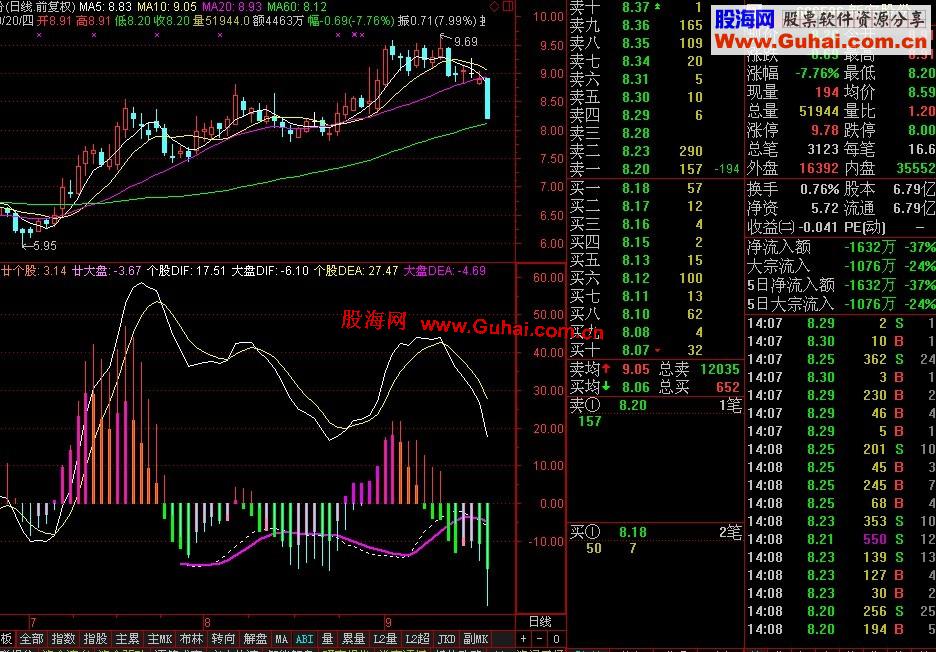The height and width of the screenshot is (652, 936).
Task: Click the 个股DIF: 17.51 indicator value
Action: click(x=186, y=270)
